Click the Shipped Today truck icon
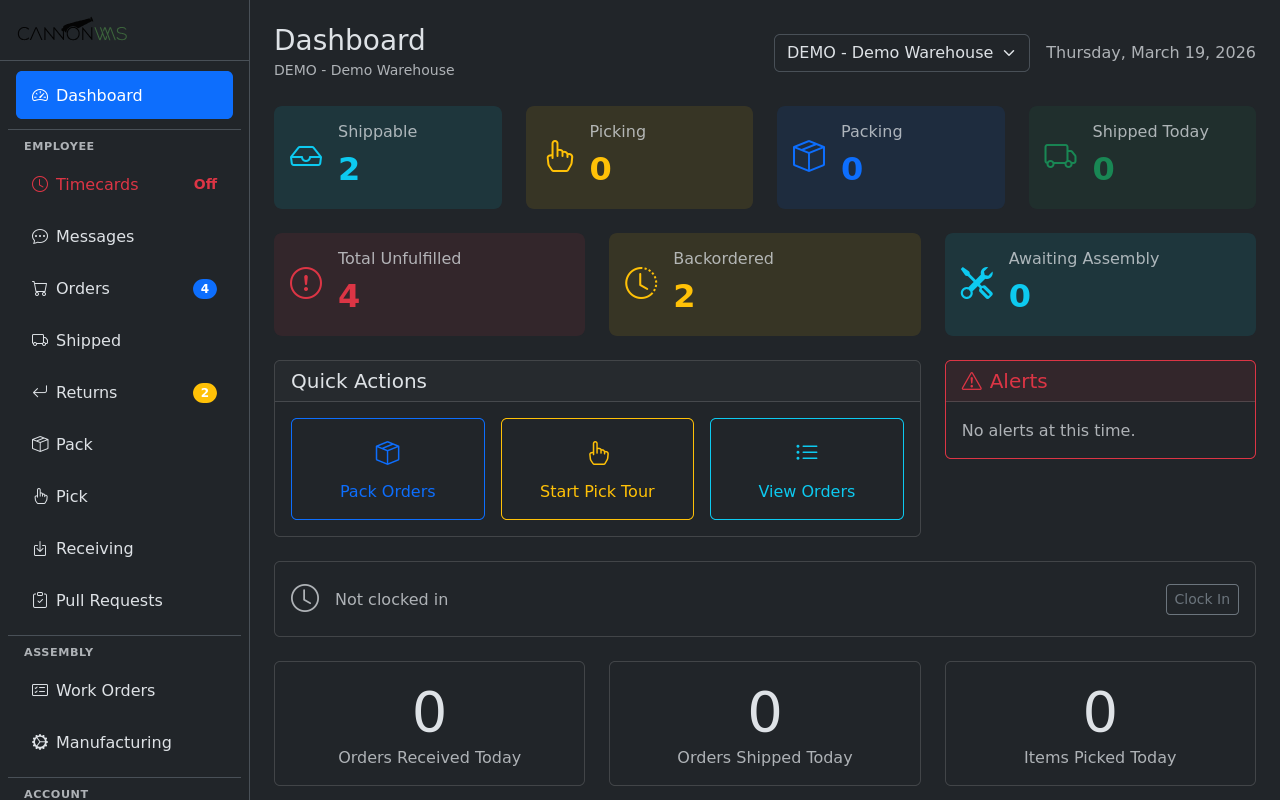The width and height of the screenshot is (1280, 800). tap(1060, 157)
